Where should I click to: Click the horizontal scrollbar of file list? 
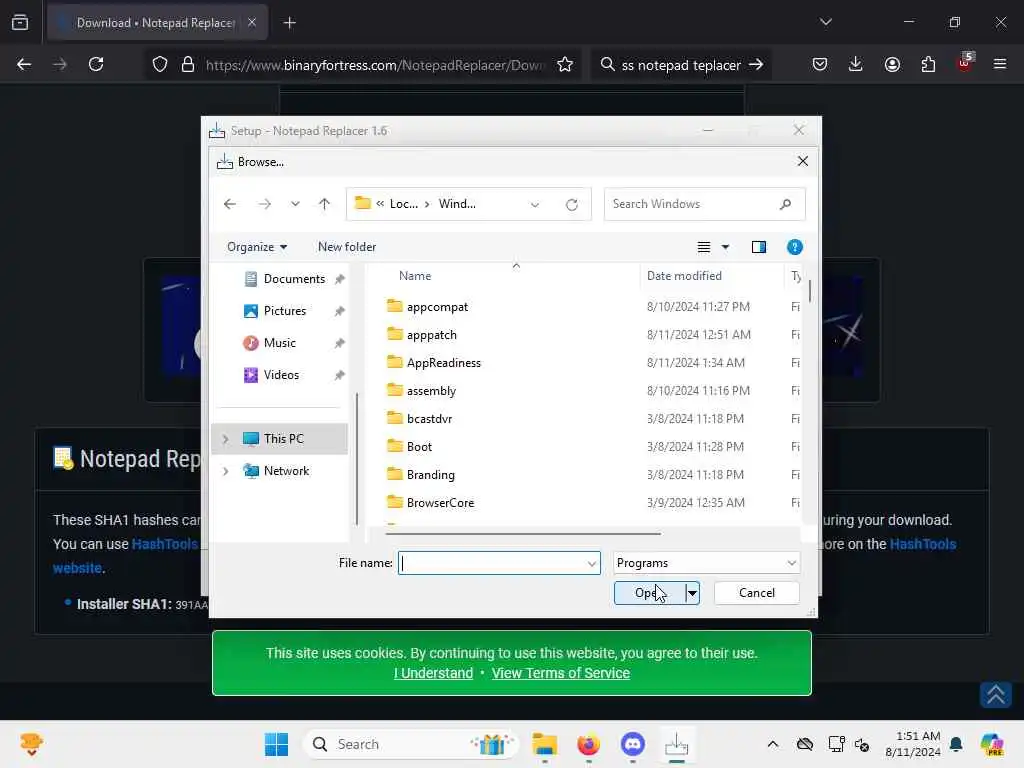coord(523,534)
